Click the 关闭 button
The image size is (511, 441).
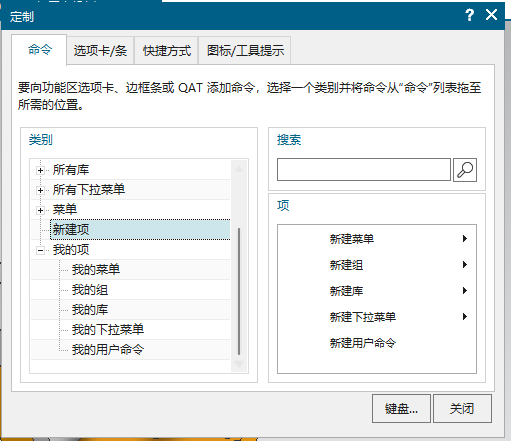(462, 408)
